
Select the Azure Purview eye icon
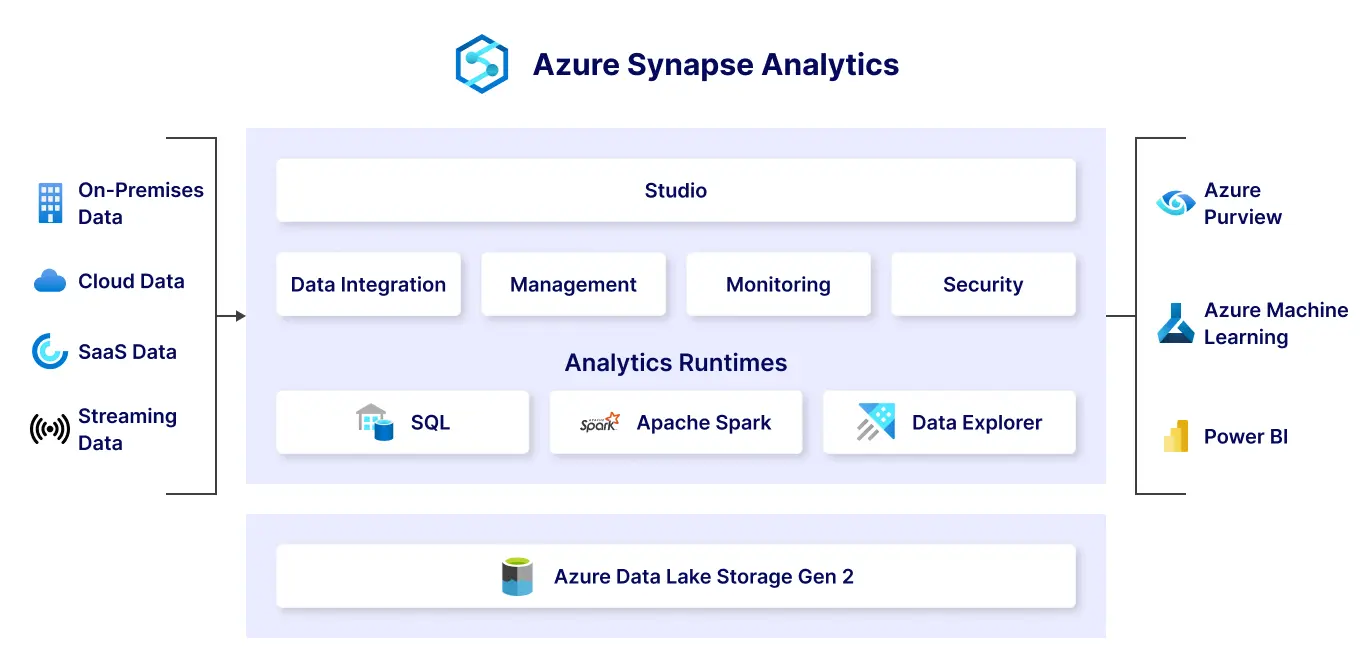(1175, 203)
